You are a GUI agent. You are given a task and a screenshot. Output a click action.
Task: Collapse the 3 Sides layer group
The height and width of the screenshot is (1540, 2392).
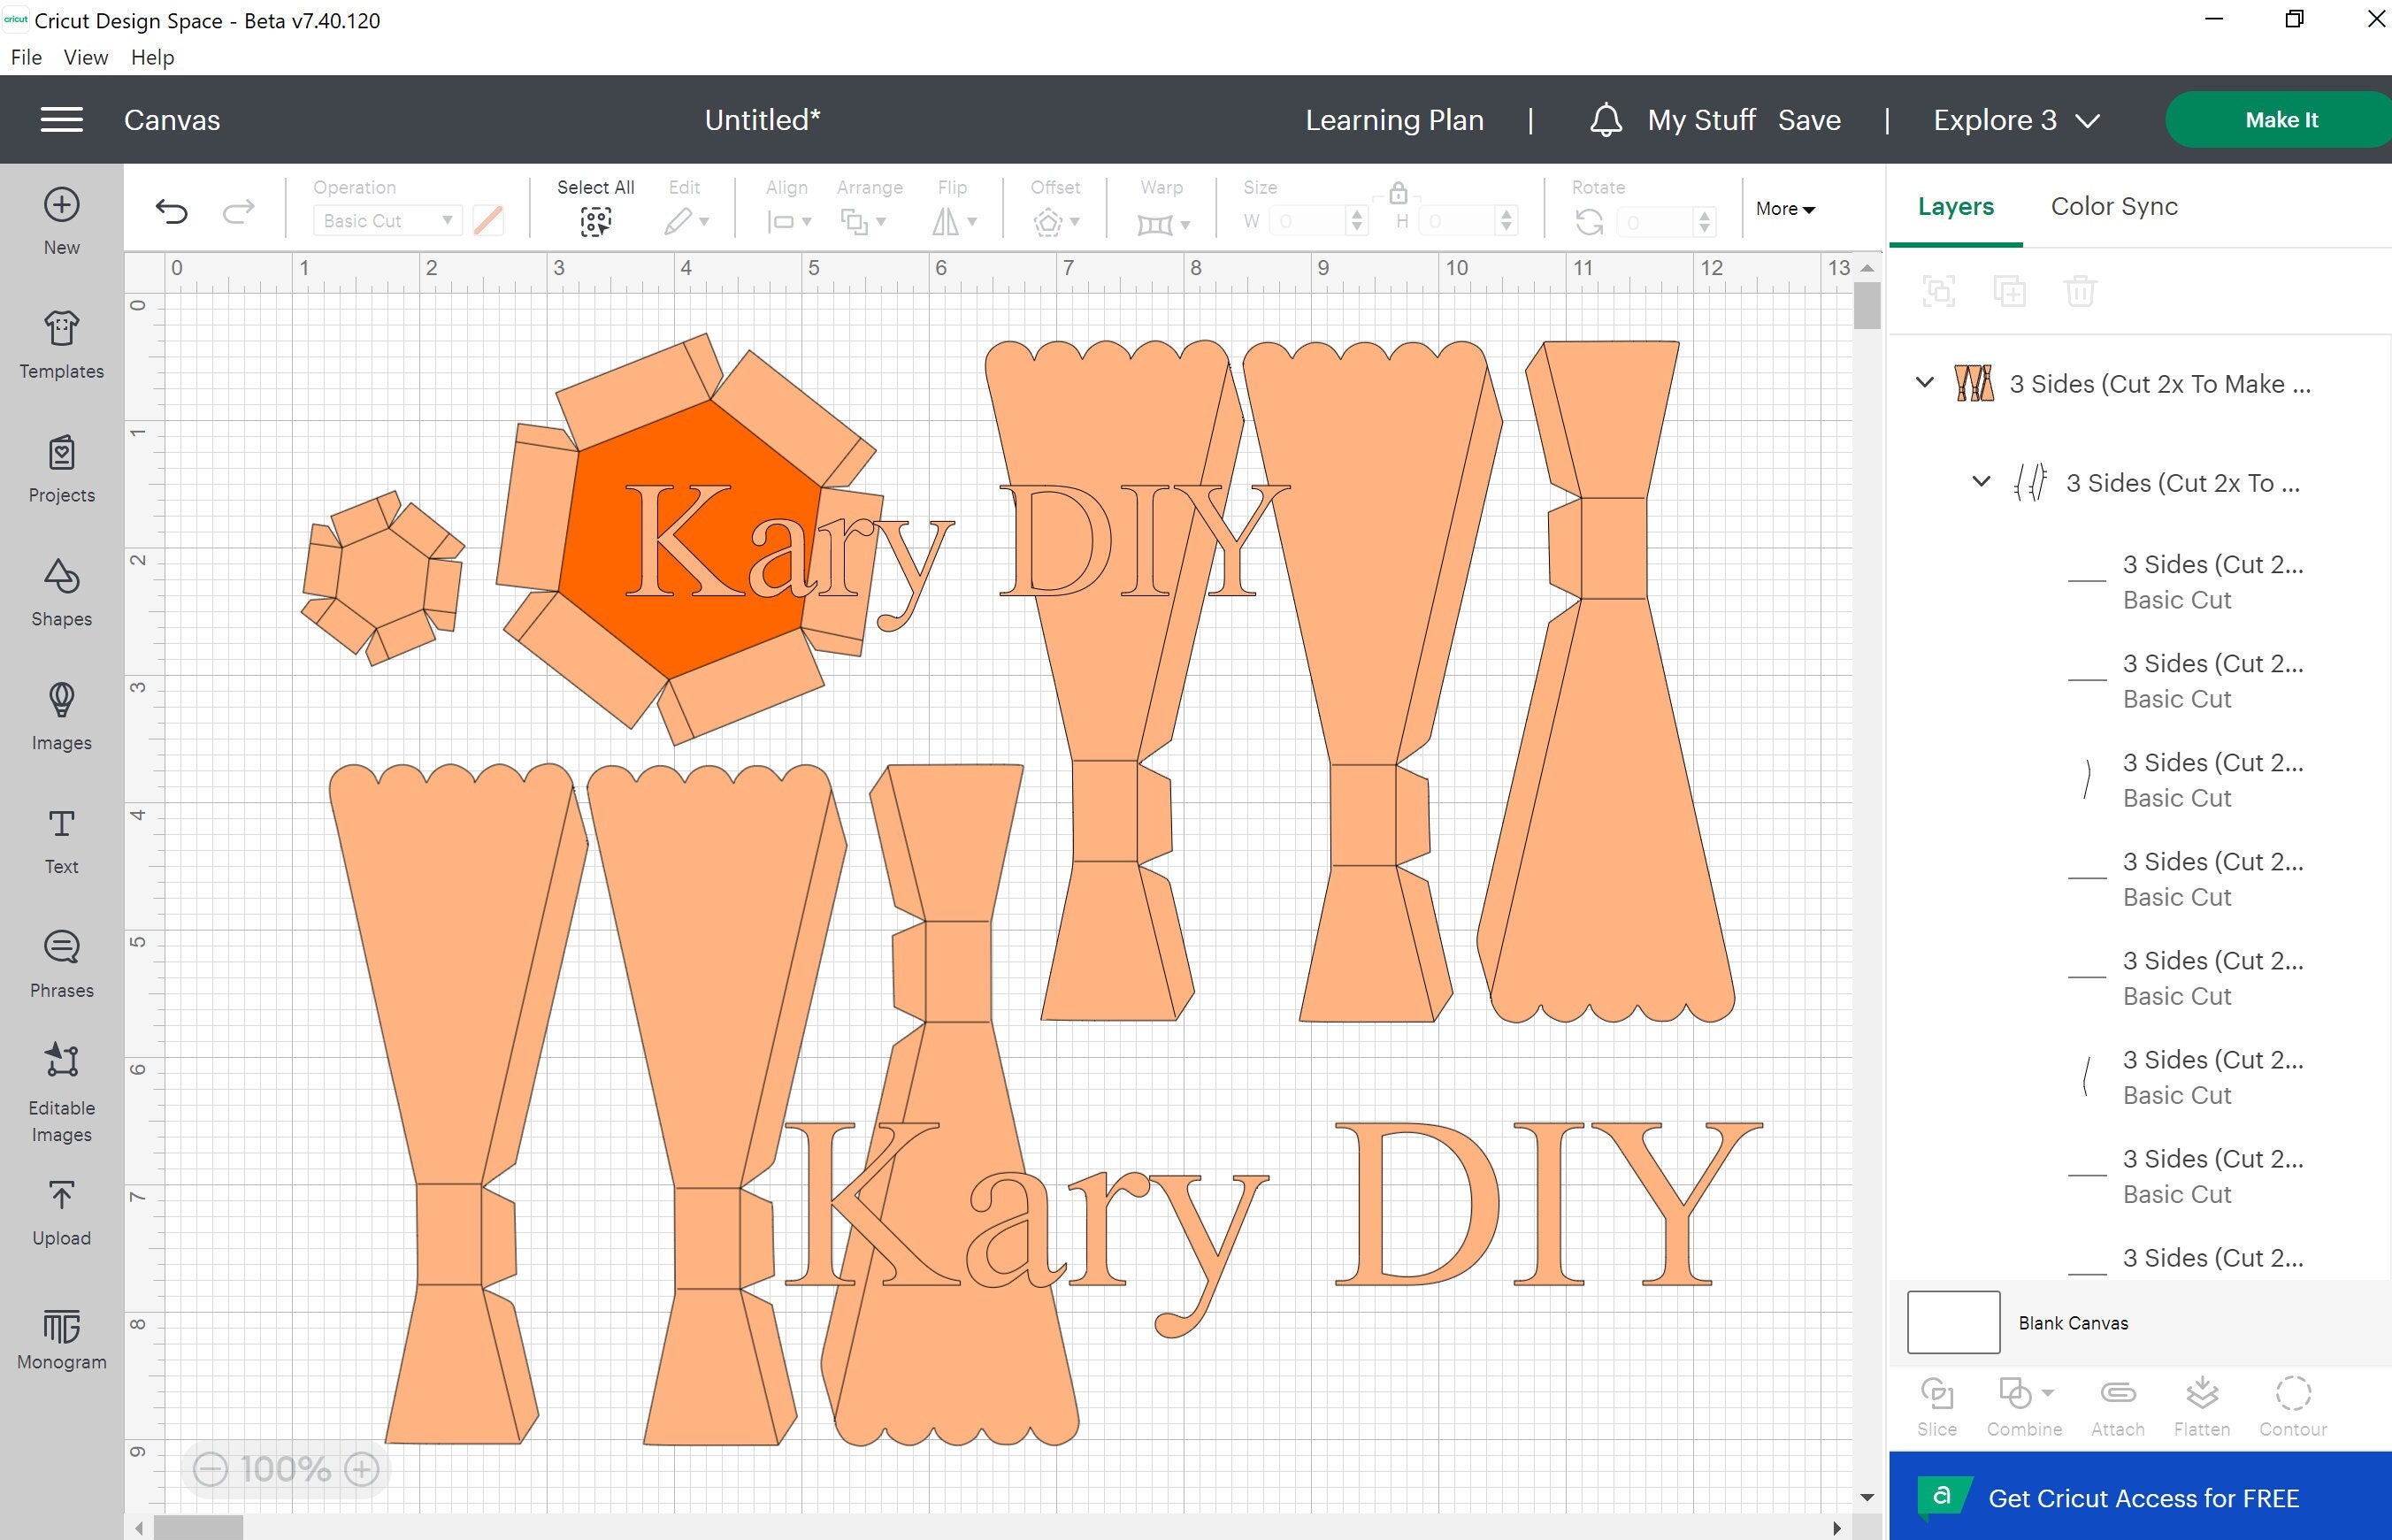coord(1923,383)
